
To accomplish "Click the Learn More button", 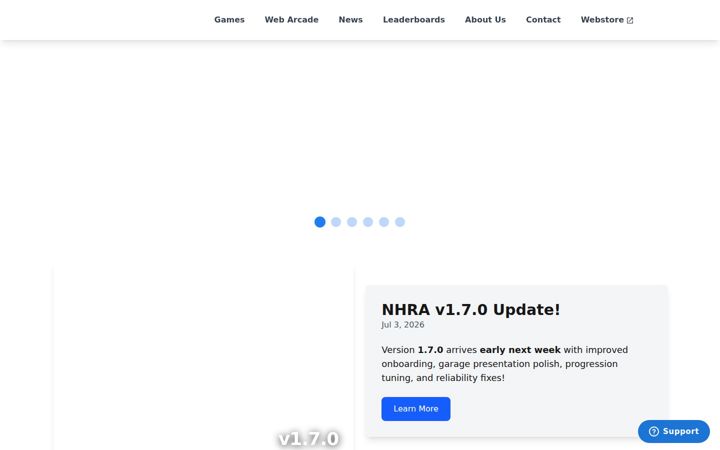I will pyautogui.click(x=416, y=409).
